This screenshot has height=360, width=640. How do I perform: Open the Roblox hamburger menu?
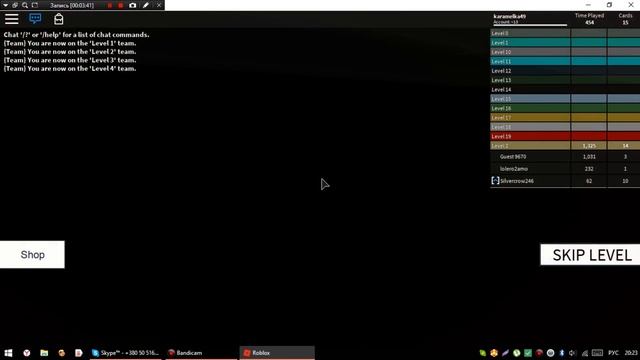pos(11,19)
